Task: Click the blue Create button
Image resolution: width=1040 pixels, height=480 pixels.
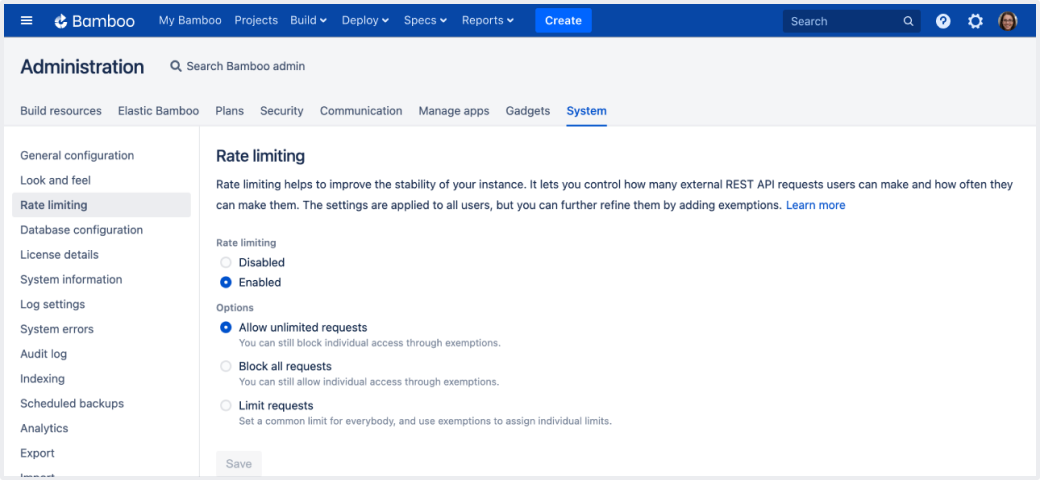Action: coord(563,21)
